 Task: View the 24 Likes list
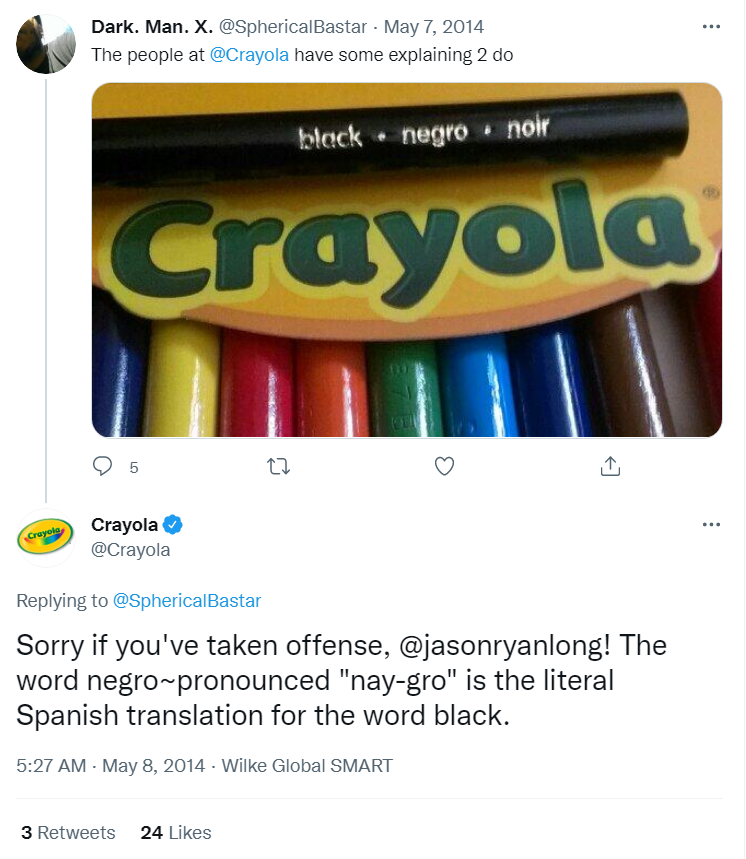point(176,832)
